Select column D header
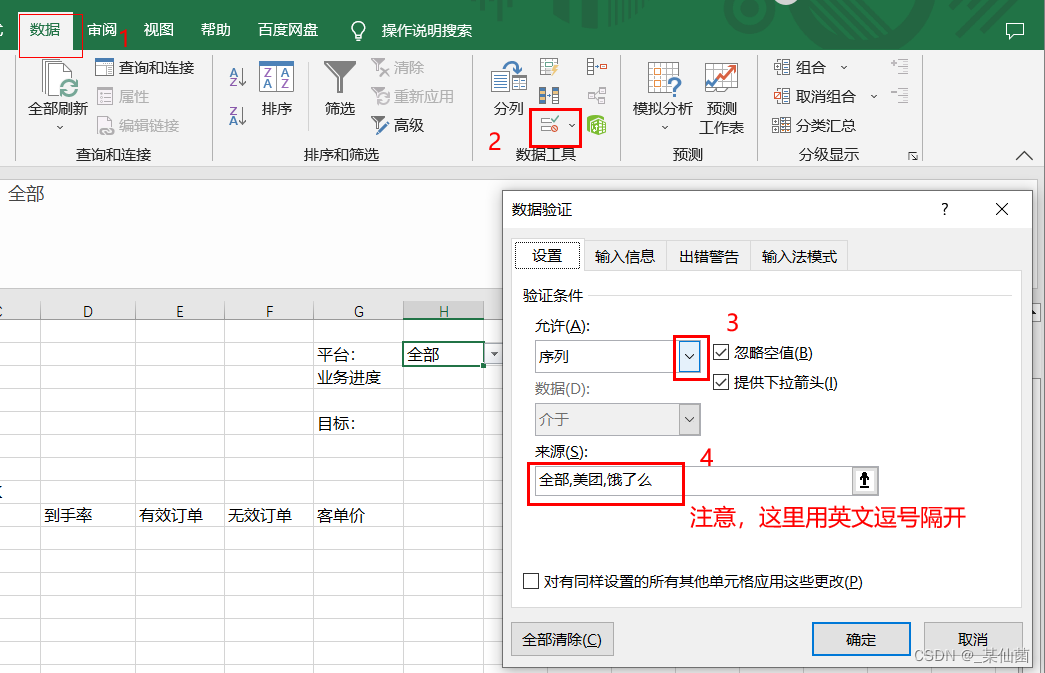 [x=88, y=311]
